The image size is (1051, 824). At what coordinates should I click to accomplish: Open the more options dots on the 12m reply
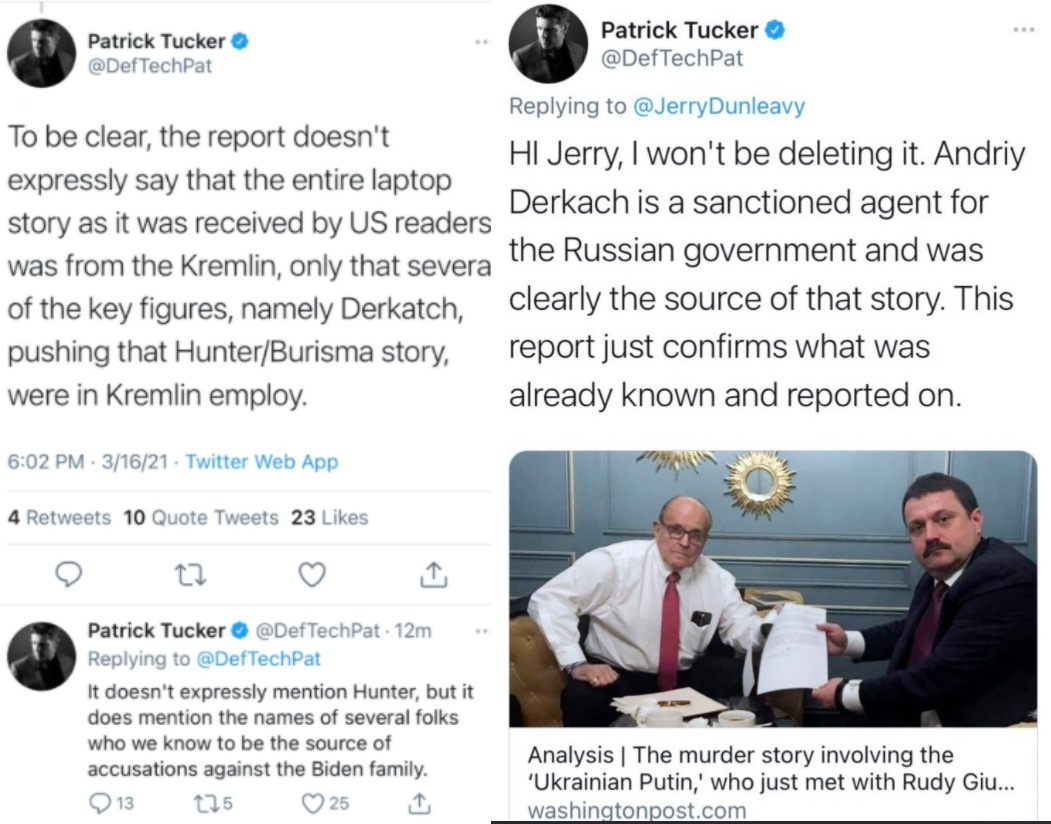[482, 631]
